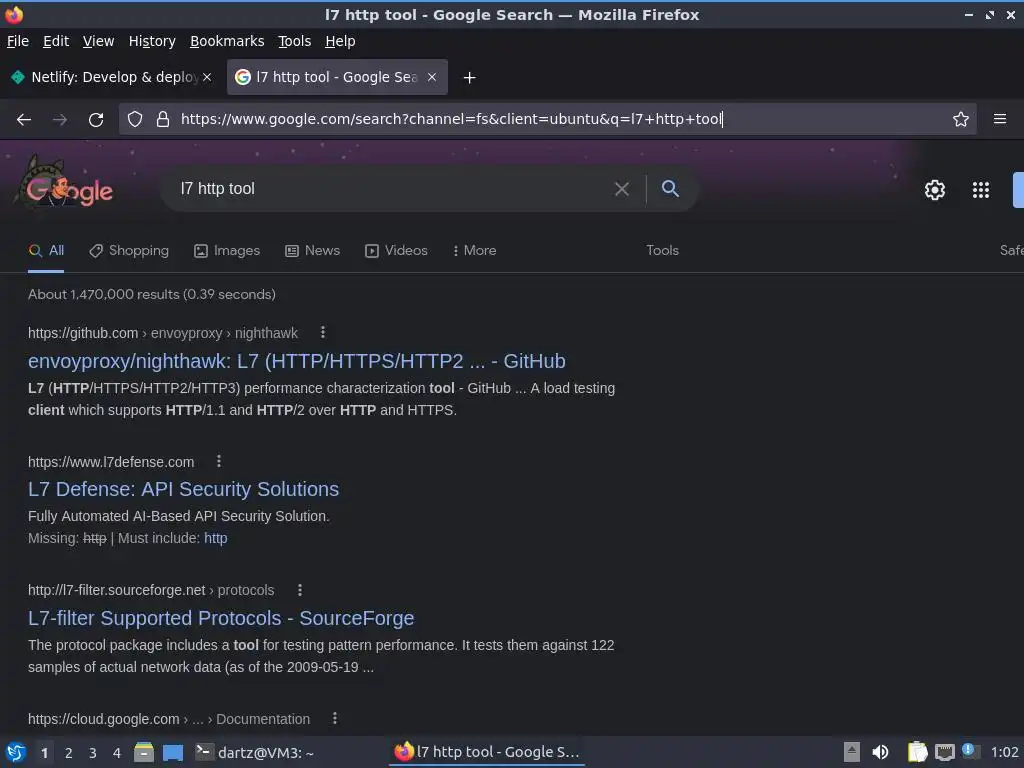Open the Edit menu

click(x=56, y=41)
